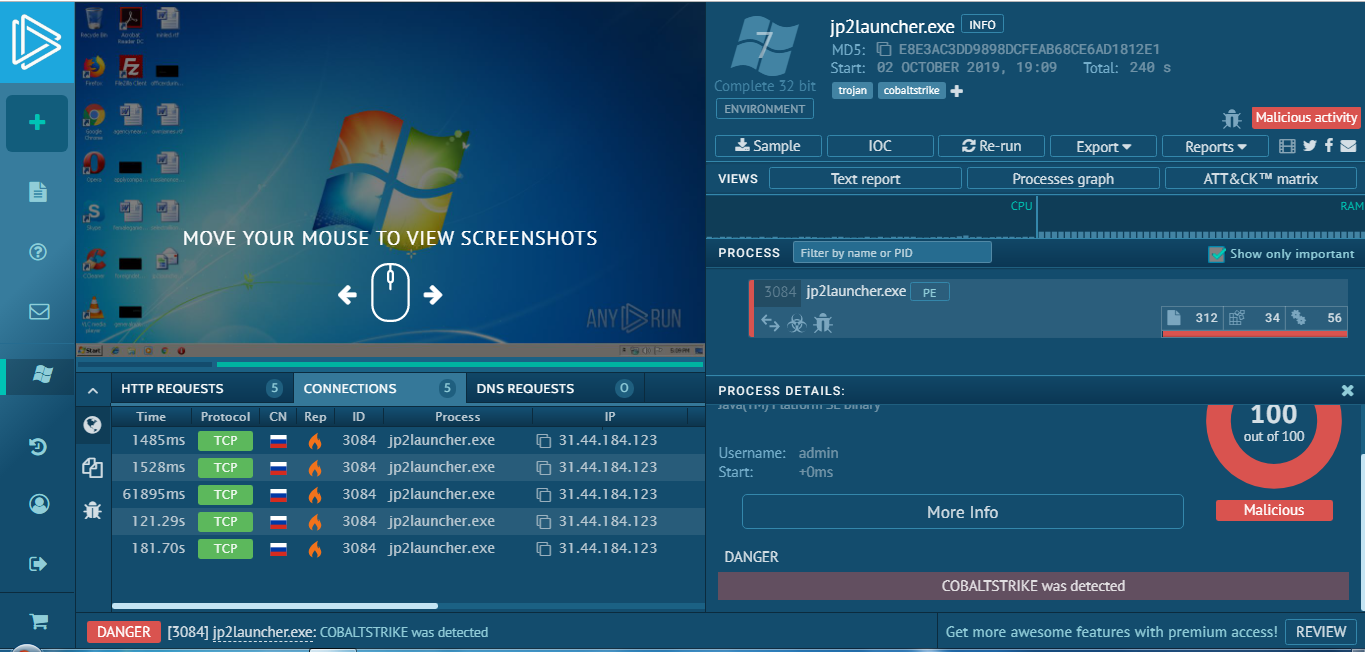Click the connections table horizontal scrollbar

tap(275, 606)
